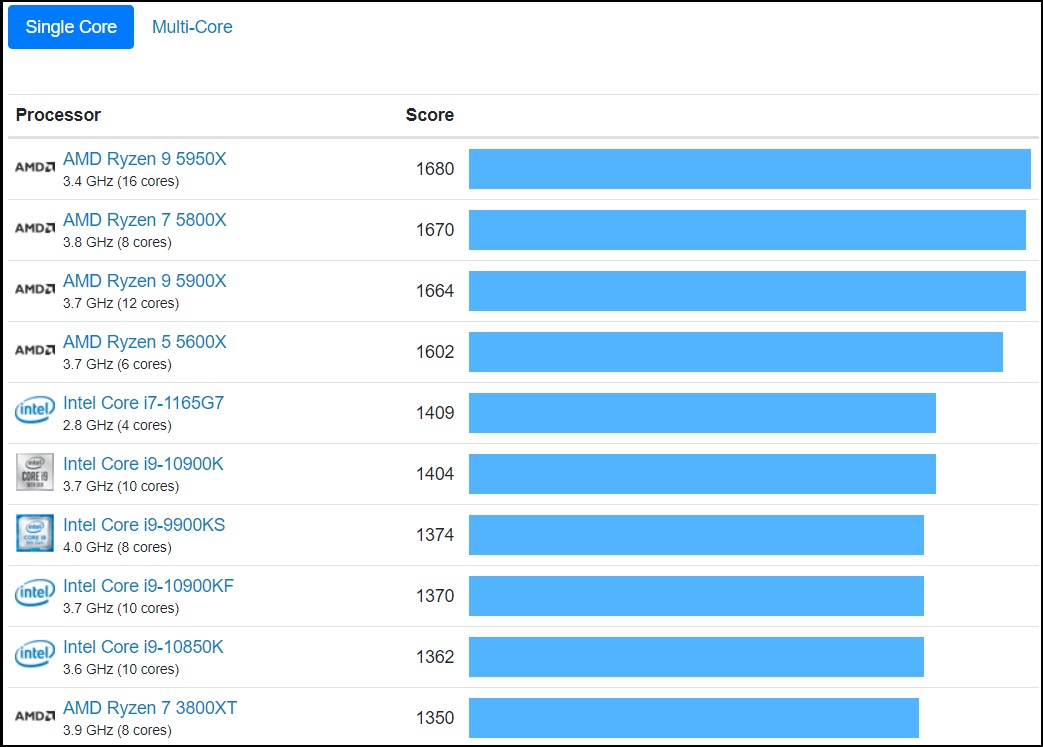Click the '3.8 GHz (8 cores)' text
This screenshot has width=1043, height=747.
pyautogui.click(x=117, y=243)
